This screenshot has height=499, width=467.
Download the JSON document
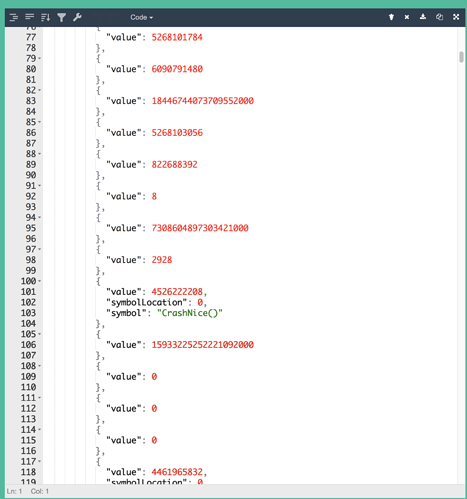coord(423,17)
